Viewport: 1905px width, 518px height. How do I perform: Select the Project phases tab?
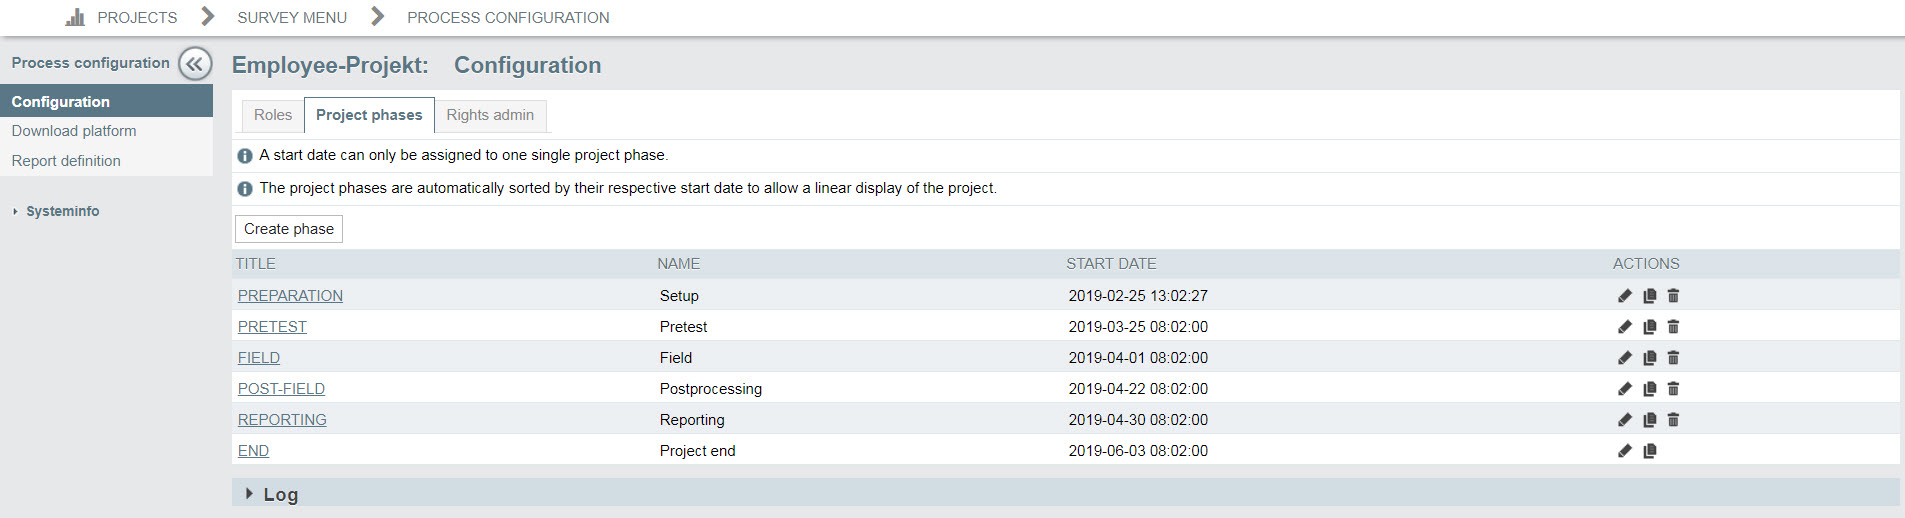pyautogui.click(x=369, y=115)
